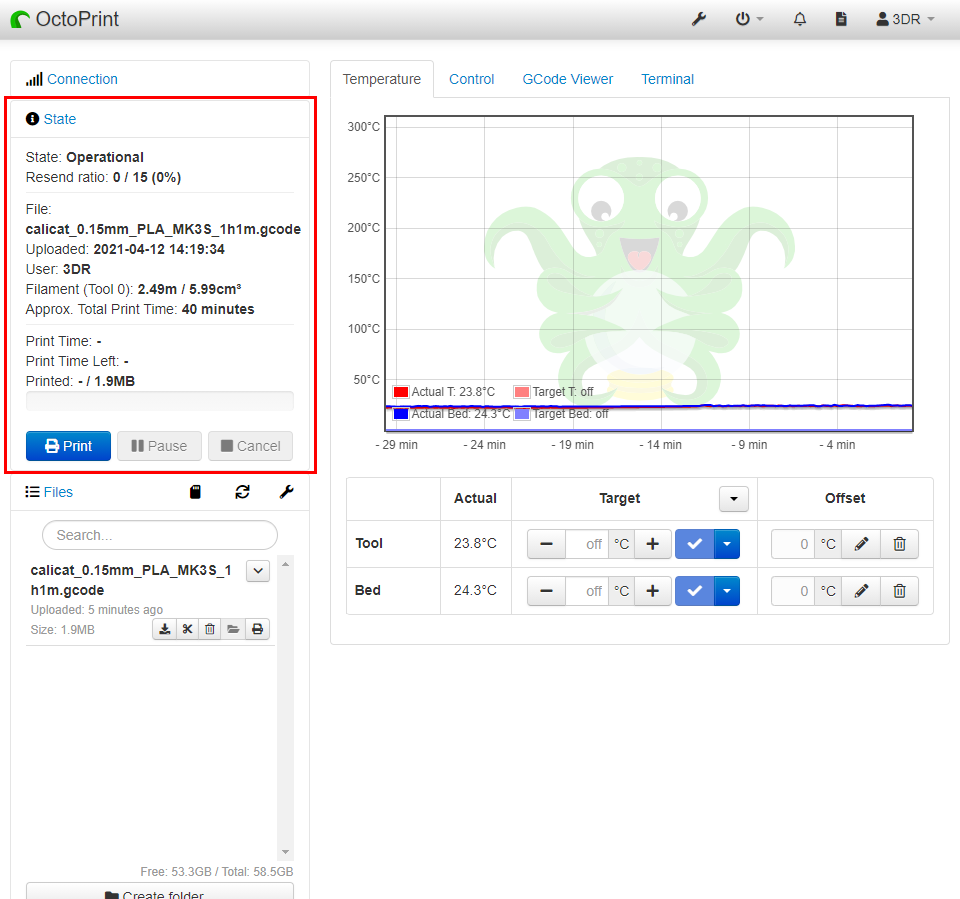Screen dimensions: 960x899
Task: Open the Terminal tab
Action: 667,79
